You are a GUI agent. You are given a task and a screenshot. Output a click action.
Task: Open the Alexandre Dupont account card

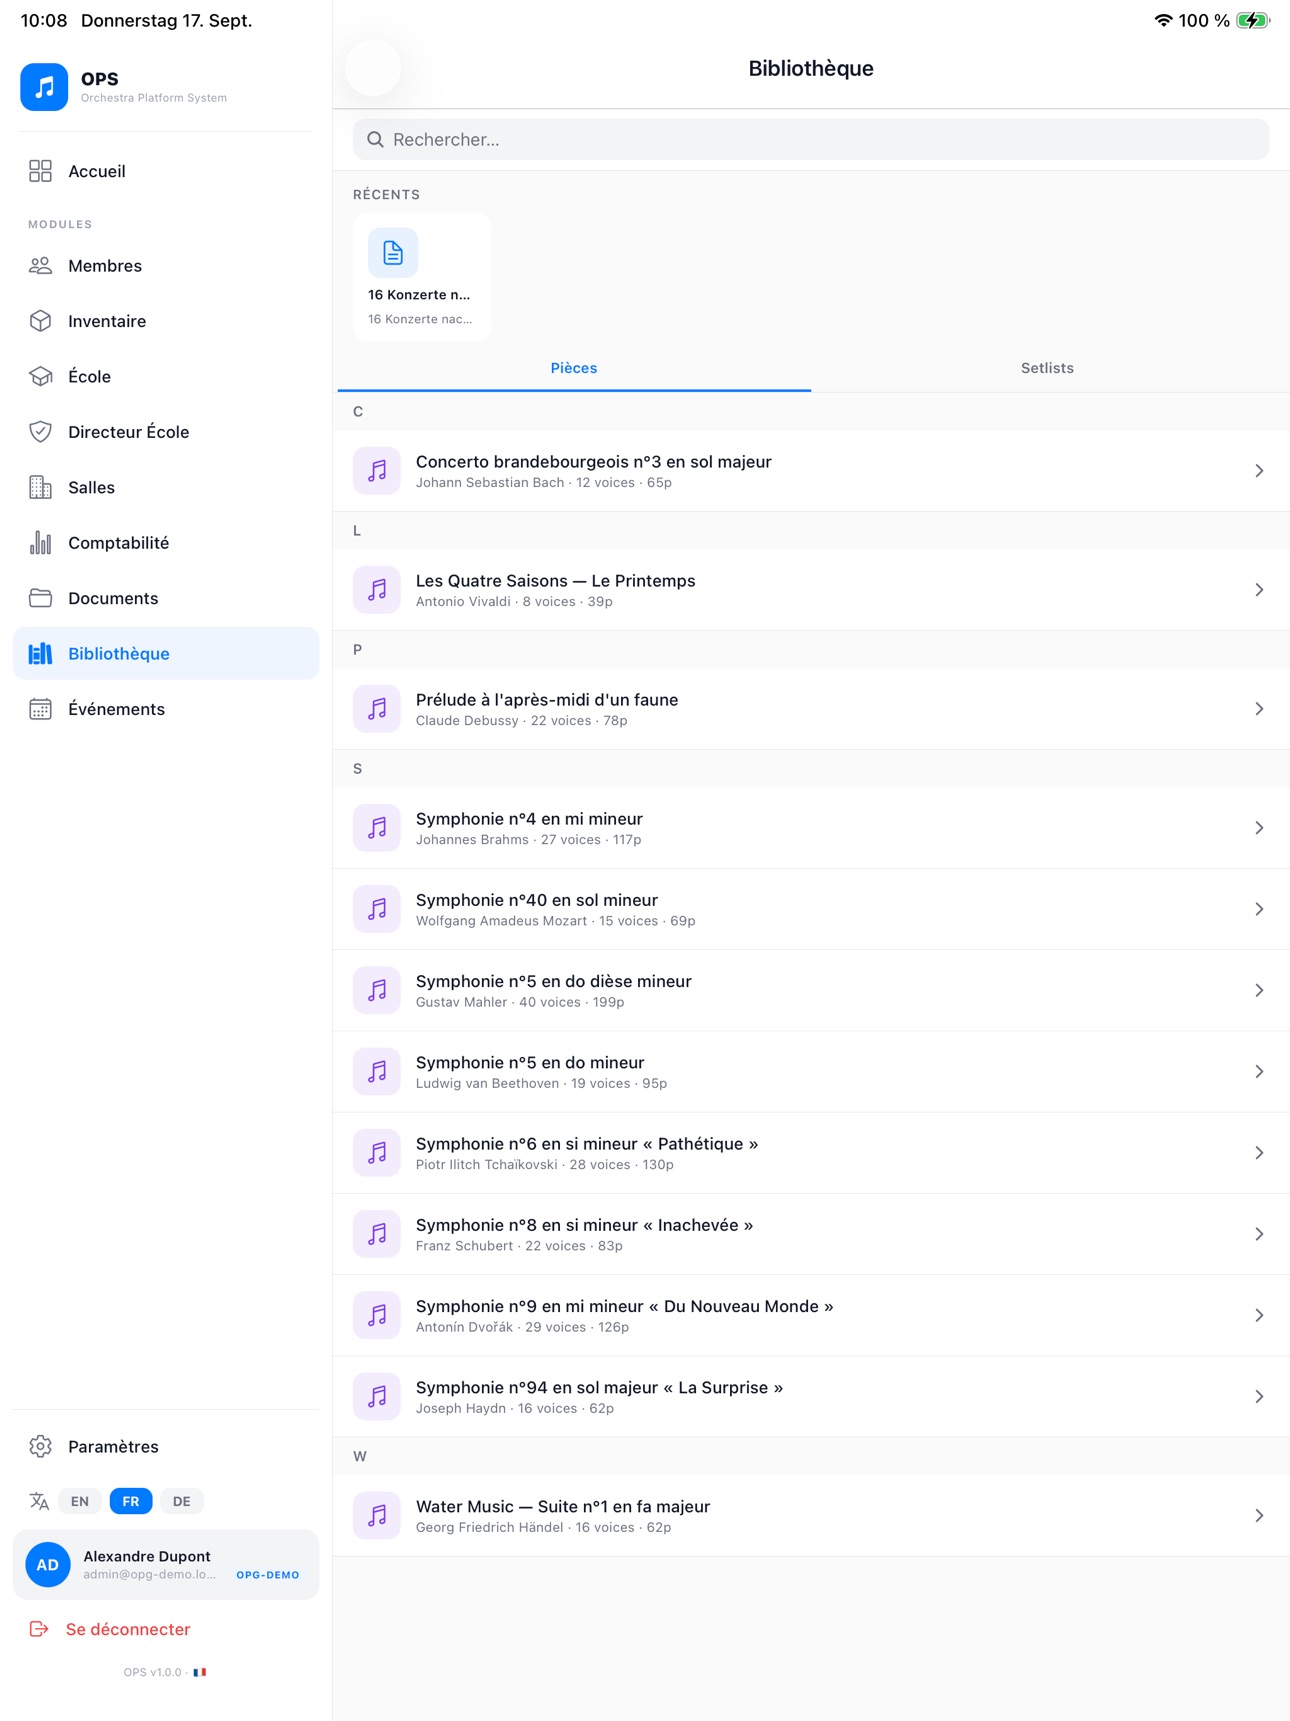(x=166, y=1565)
